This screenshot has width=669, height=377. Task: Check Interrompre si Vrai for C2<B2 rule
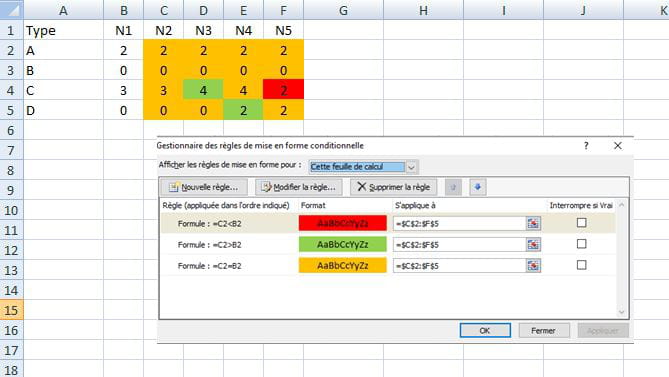[x=581, y=223]
